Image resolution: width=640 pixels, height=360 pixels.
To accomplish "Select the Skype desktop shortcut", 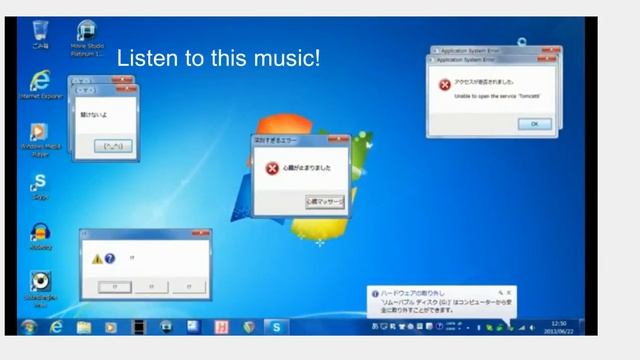I will click(x=40, y=187).
